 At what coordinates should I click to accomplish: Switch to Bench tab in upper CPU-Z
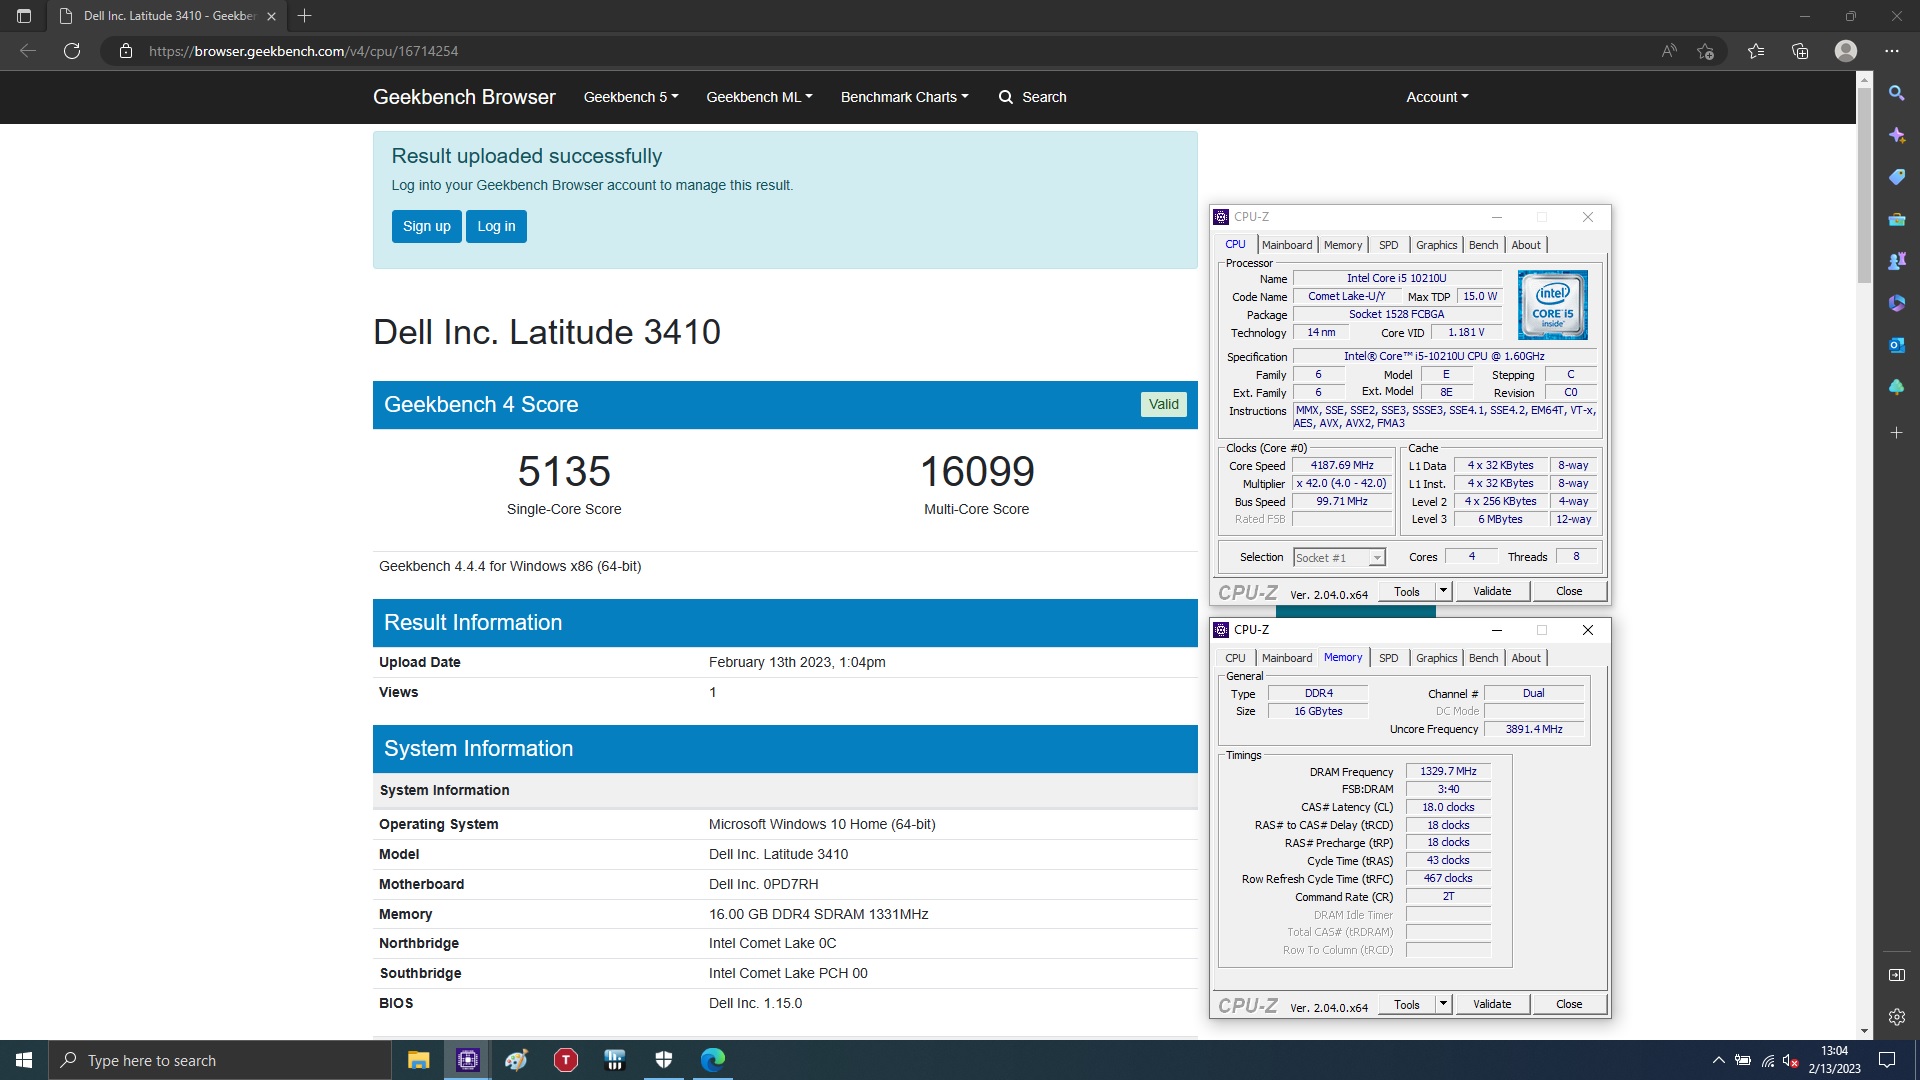(1483, 245)
